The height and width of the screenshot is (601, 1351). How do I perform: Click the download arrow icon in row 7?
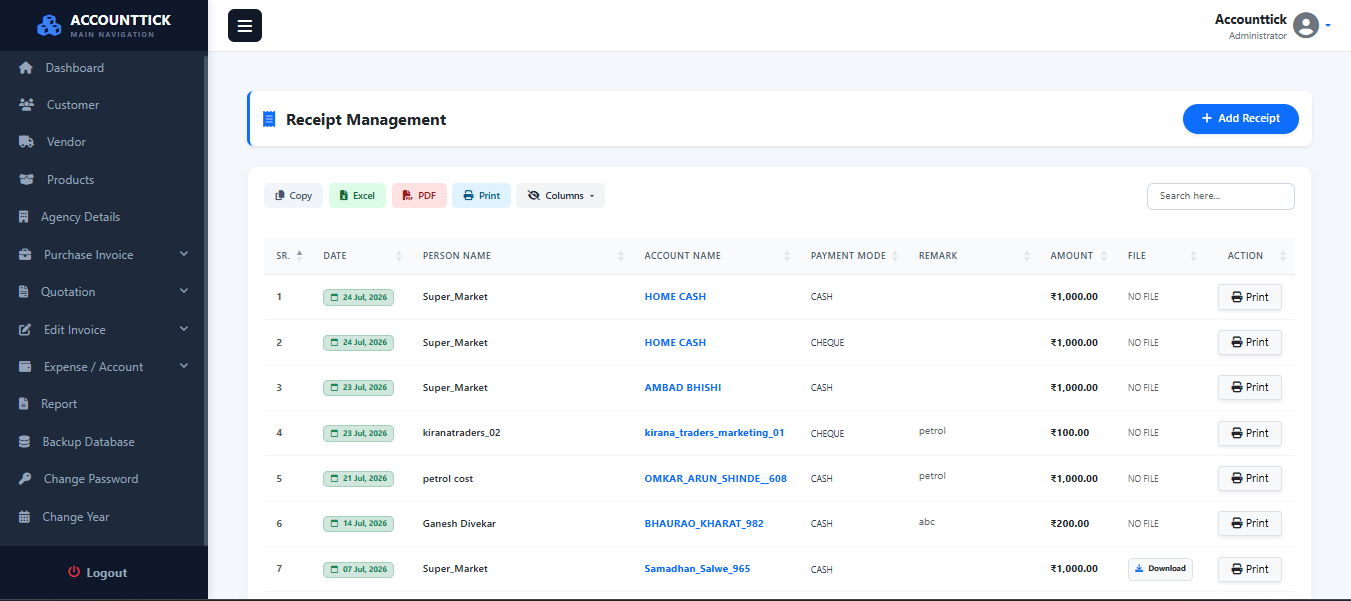coord(1139,568)
